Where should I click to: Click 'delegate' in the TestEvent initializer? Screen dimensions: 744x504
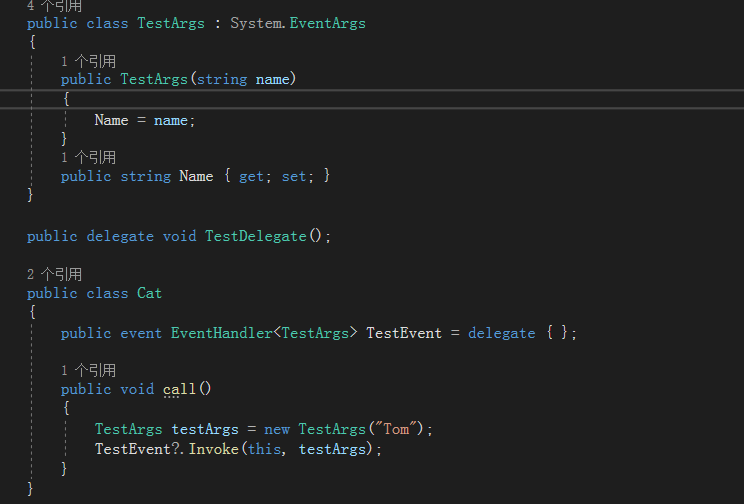pyautogui.click(x=502, y=333)
